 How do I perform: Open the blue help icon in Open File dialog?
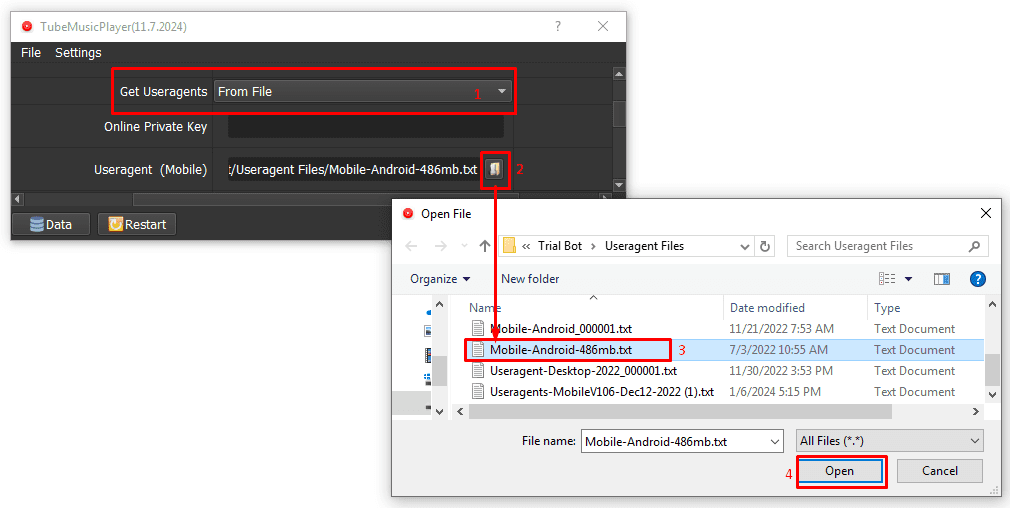click(x=977, y=279)
